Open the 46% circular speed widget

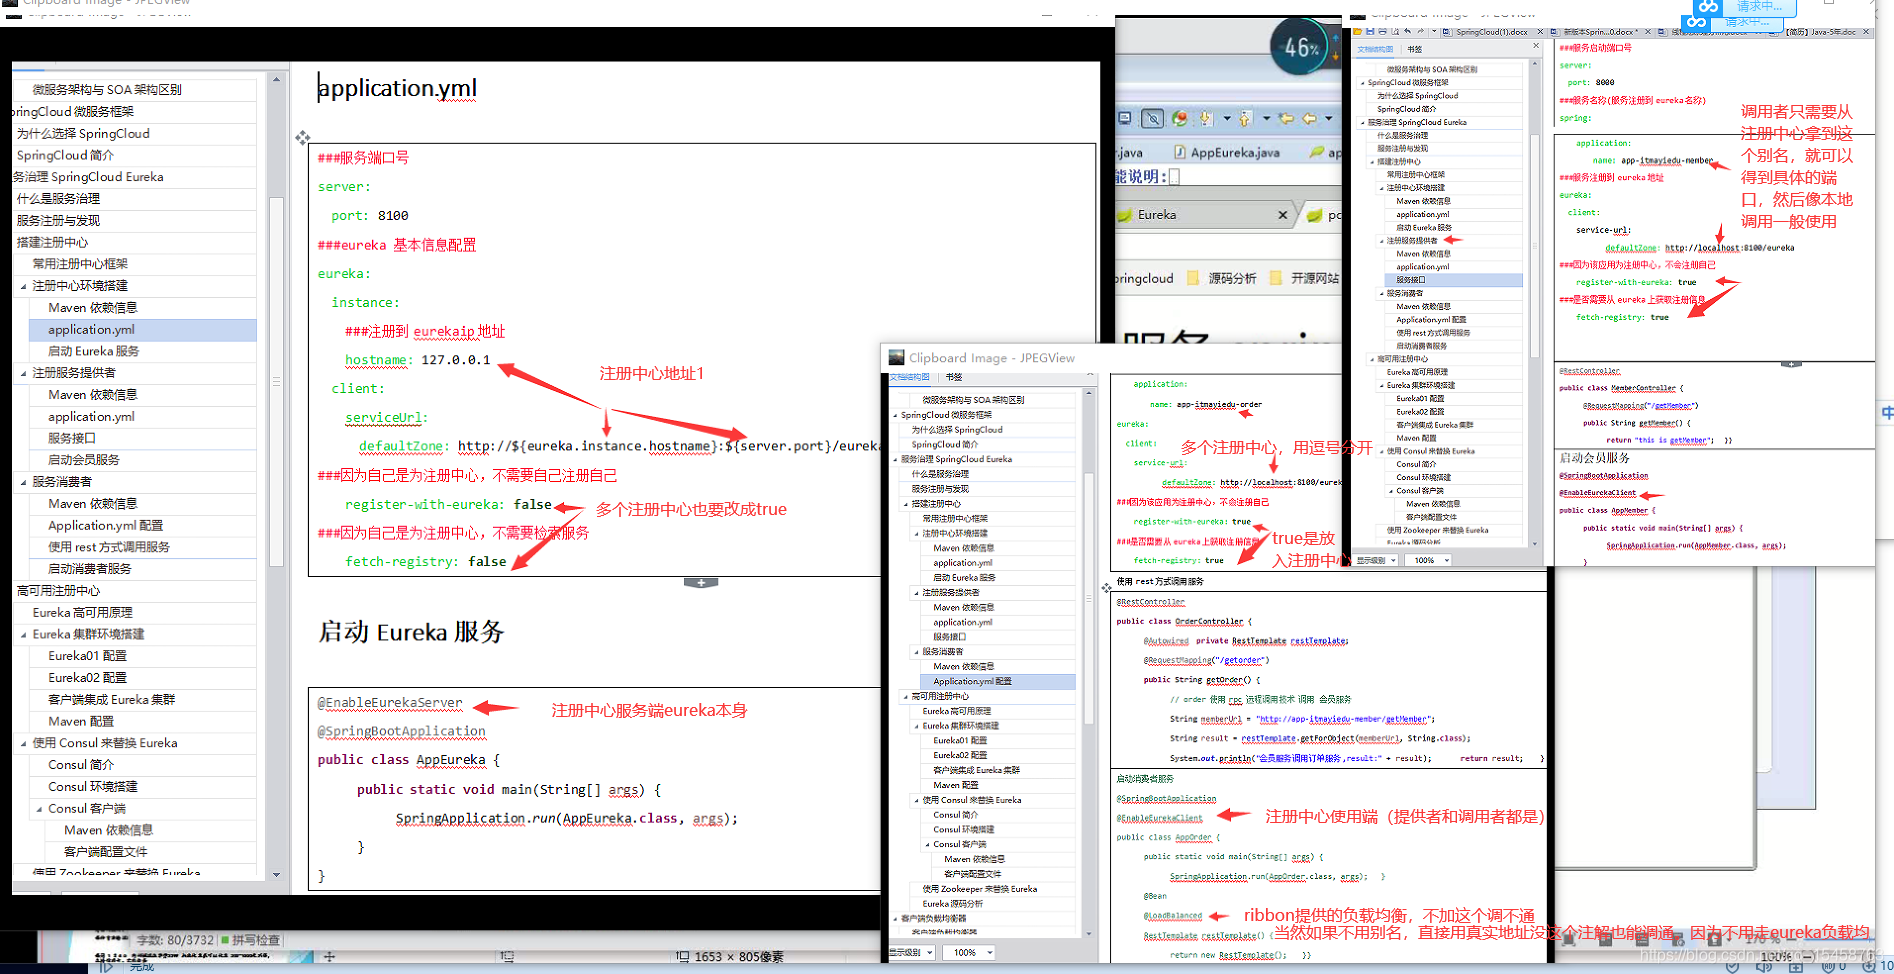click(x=1302, y=47)
